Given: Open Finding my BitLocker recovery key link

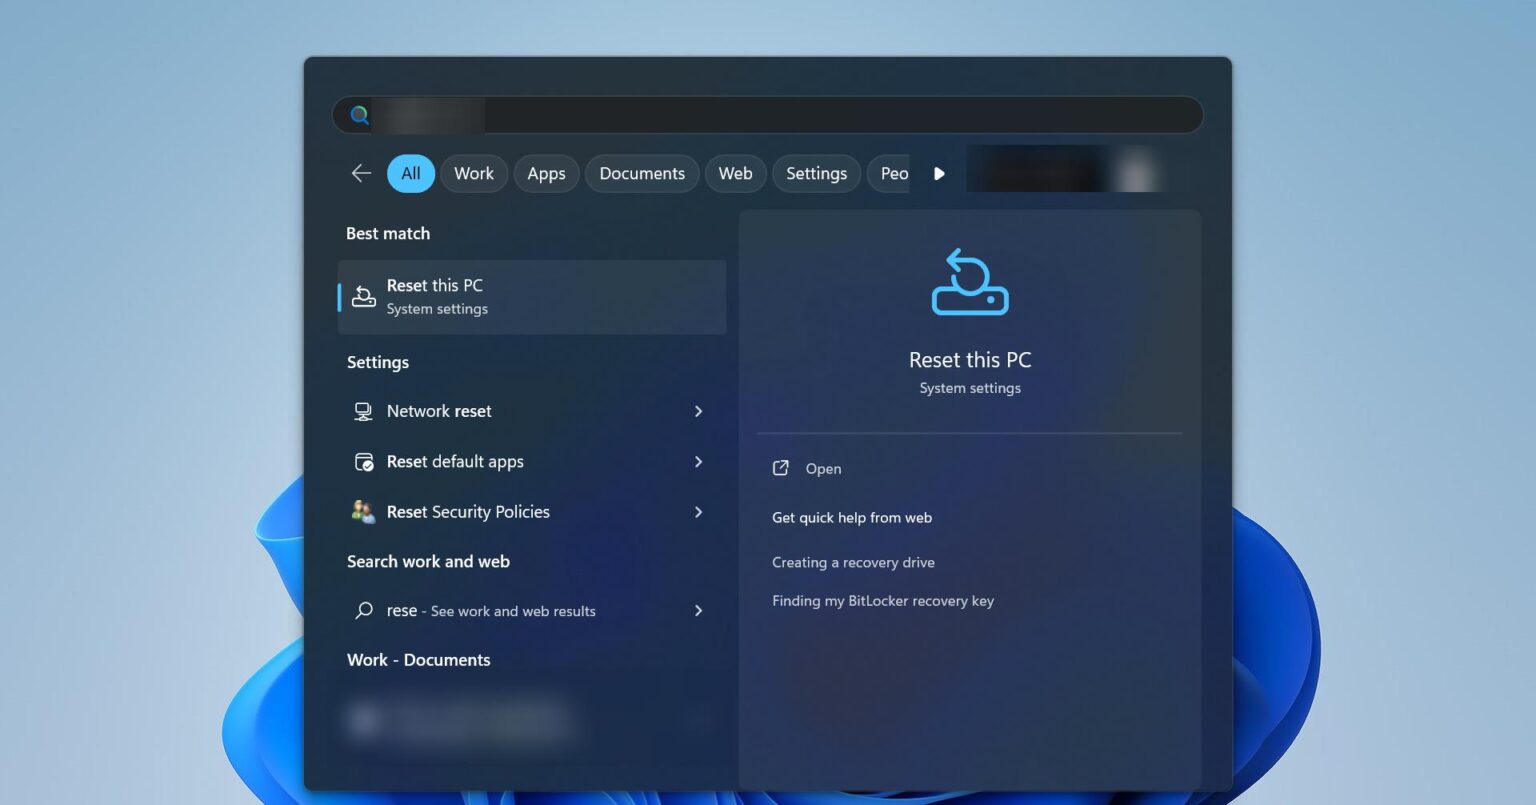Looking at the screenshot, I should [x=882, y=601].
